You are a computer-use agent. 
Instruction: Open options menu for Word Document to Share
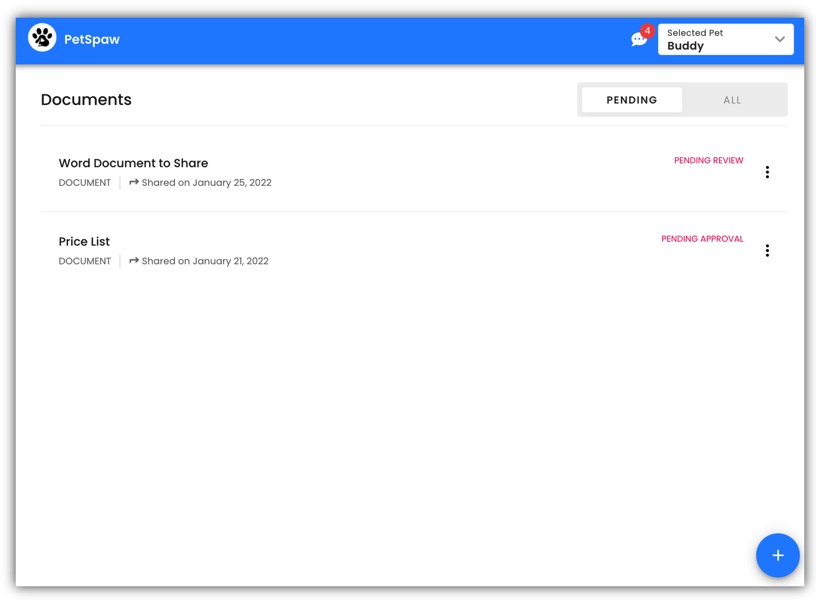[x=767, y=172]
